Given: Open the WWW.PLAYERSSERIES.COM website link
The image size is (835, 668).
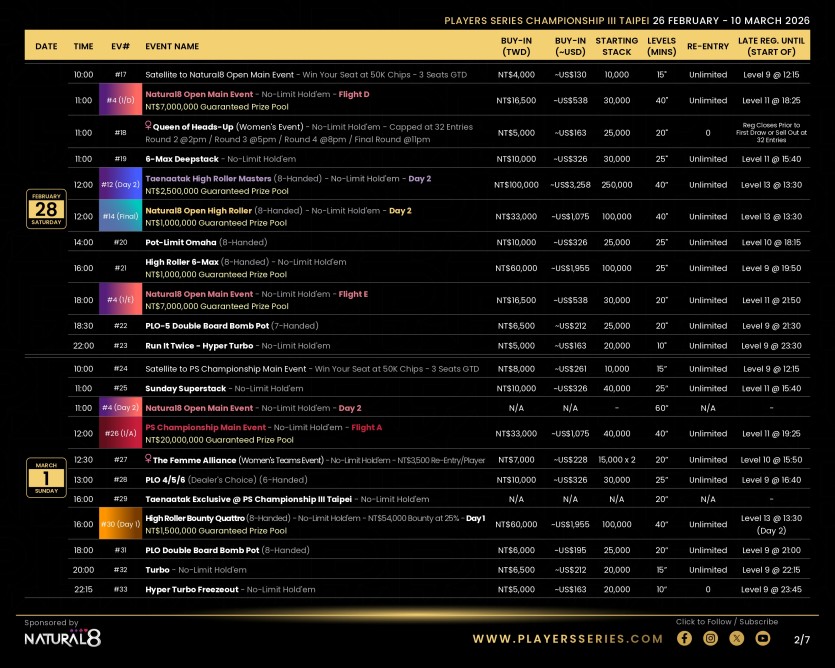Looking at the screenshot, I should (567, 639).
